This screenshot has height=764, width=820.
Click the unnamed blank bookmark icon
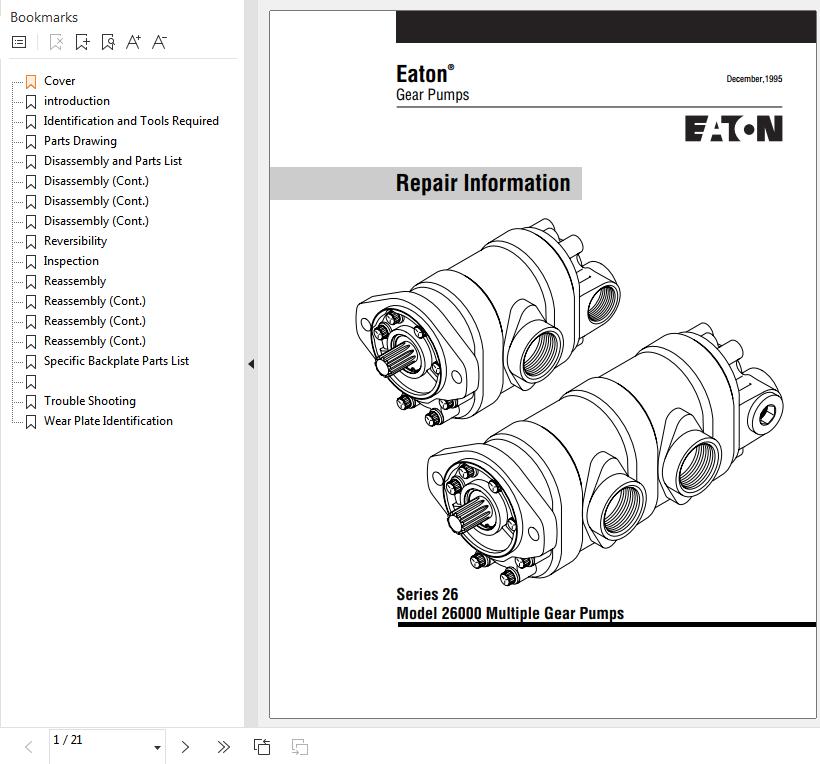point(31,382)
